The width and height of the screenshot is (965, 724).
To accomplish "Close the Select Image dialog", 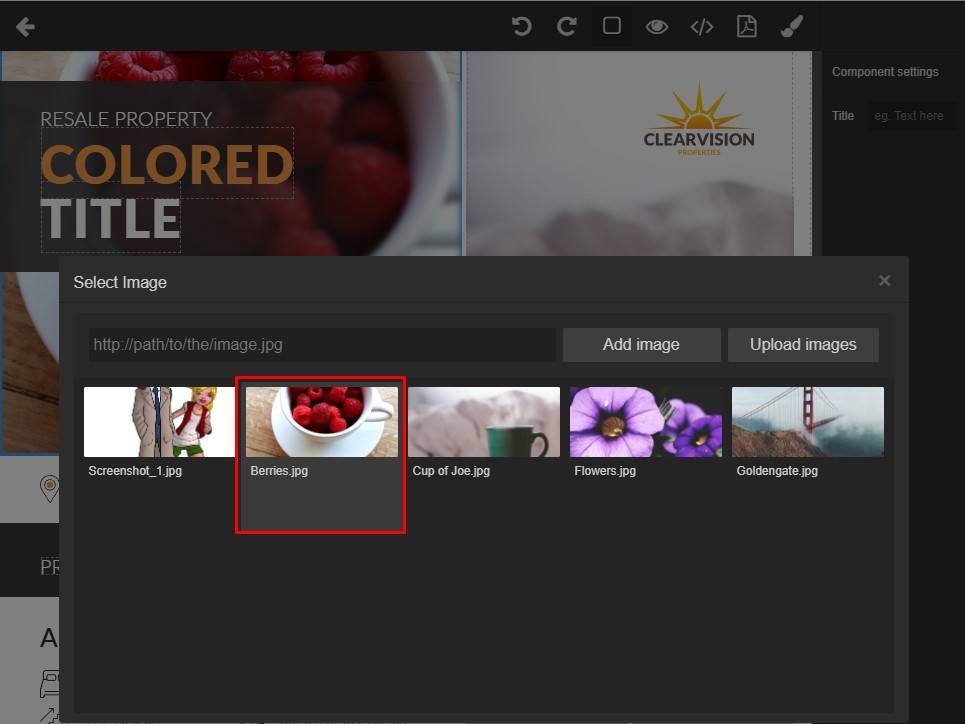I will click(x=884, y=281).
